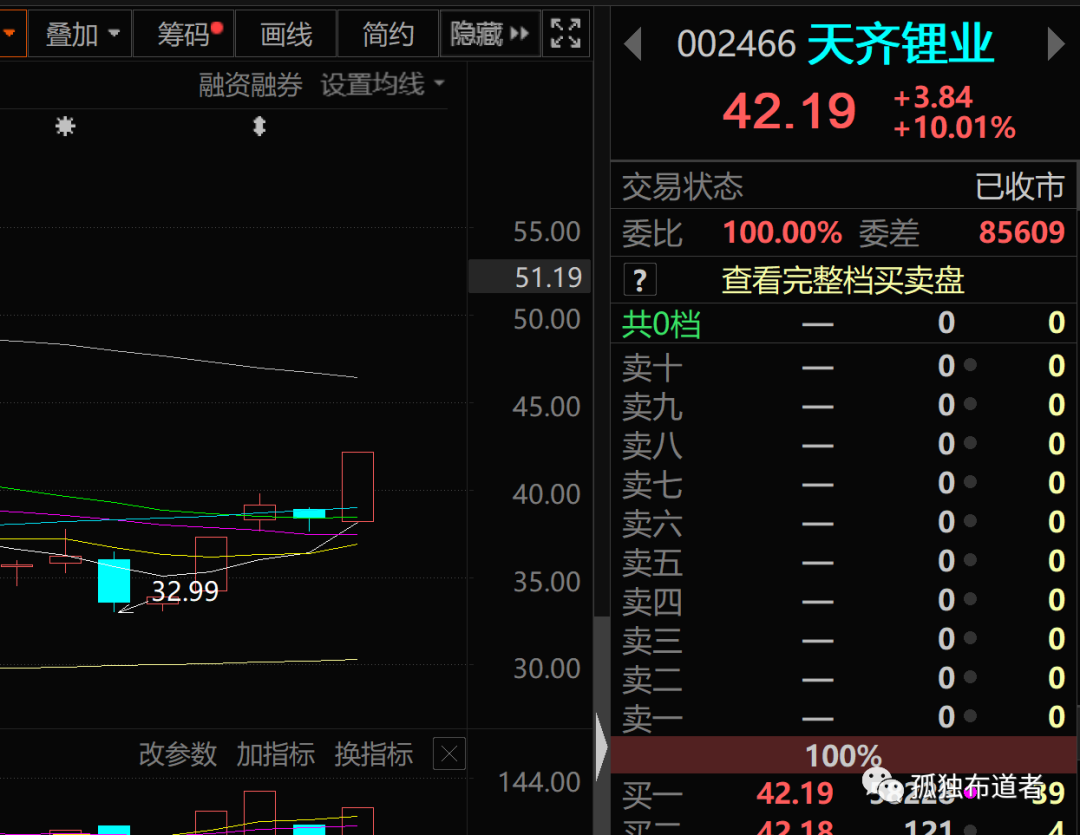
Task: Click 改参数 to edit indicator parameters
Action: coord(178,754)
